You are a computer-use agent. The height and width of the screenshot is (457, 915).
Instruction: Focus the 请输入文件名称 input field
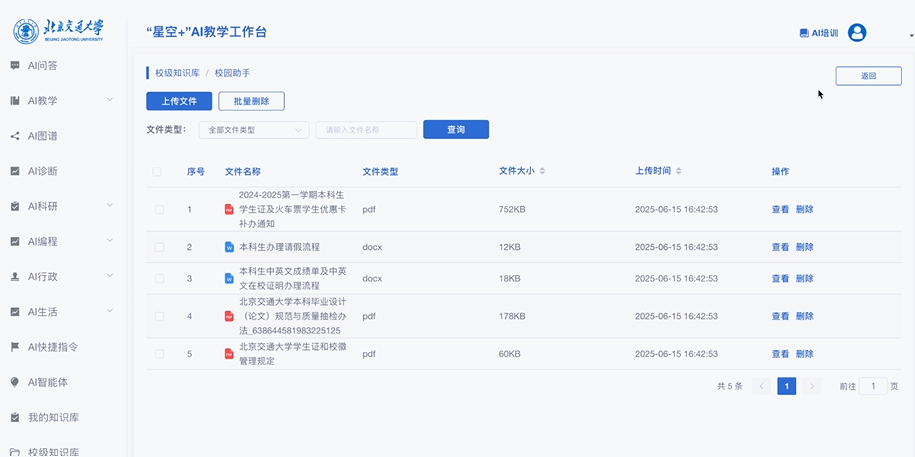(366, 130)
